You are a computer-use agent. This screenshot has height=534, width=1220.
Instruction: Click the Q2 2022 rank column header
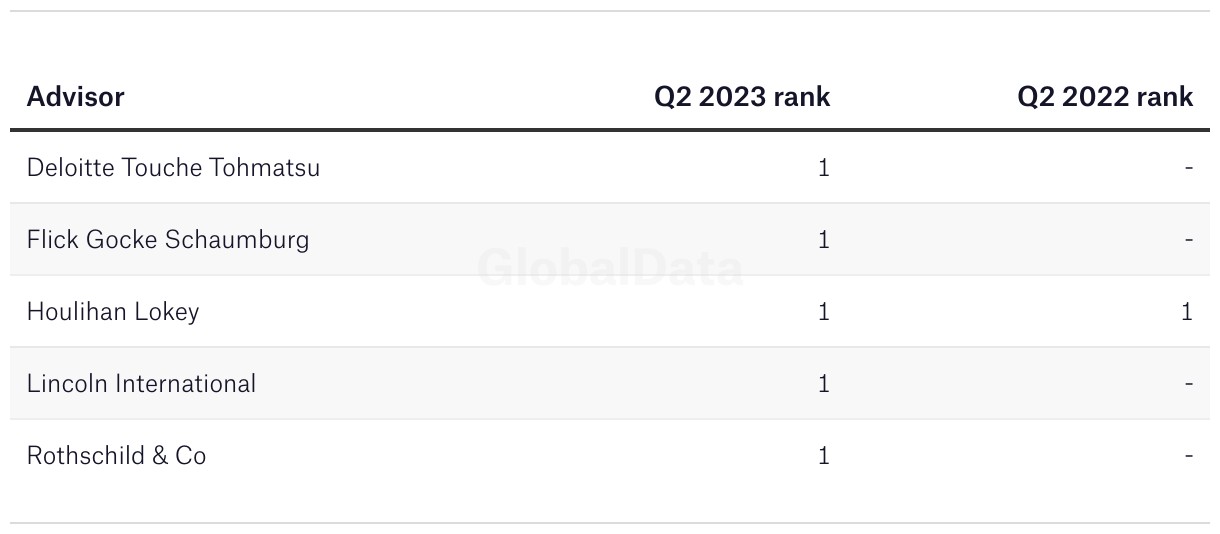1105,97
